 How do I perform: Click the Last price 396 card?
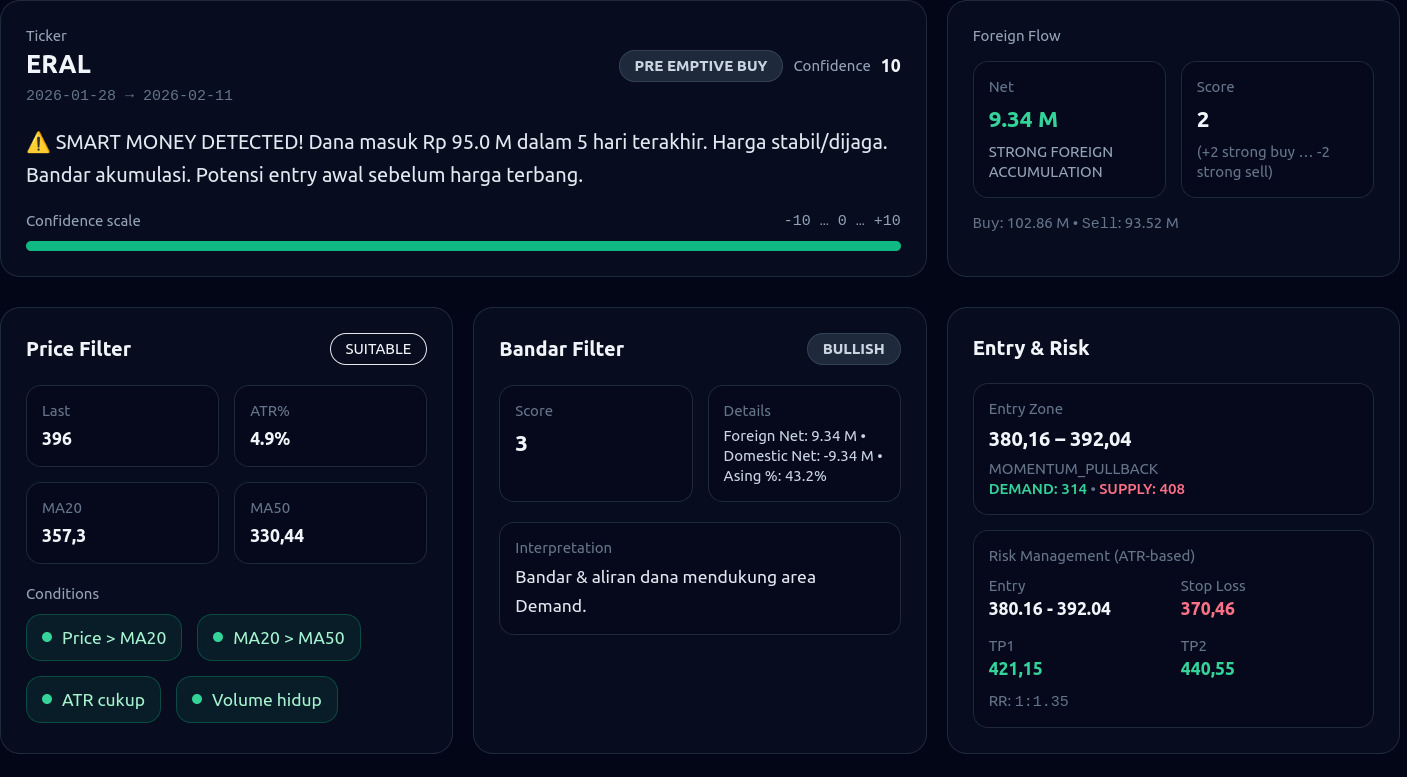(122, 426)
